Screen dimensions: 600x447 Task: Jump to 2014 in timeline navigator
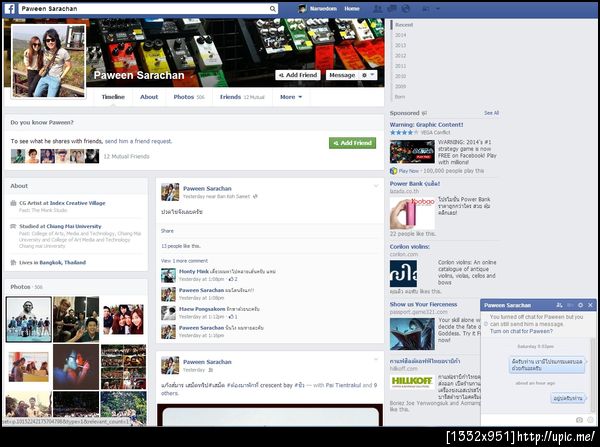click(400, 35)
